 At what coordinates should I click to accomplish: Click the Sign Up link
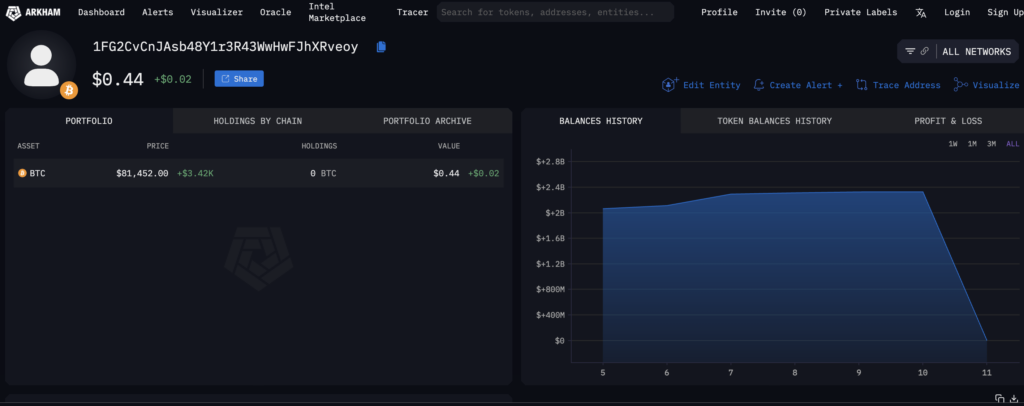(1005, 12)
